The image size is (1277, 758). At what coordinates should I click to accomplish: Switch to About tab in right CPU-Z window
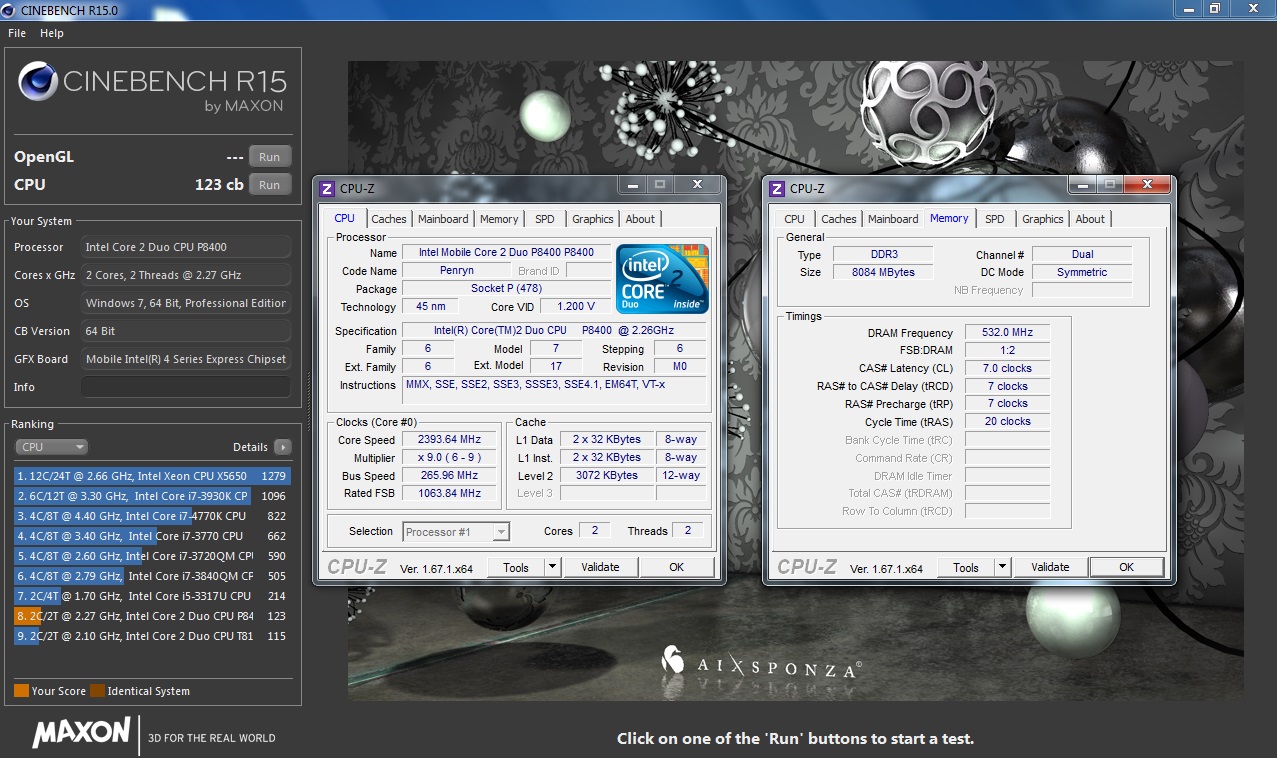tap(1090, 219)
